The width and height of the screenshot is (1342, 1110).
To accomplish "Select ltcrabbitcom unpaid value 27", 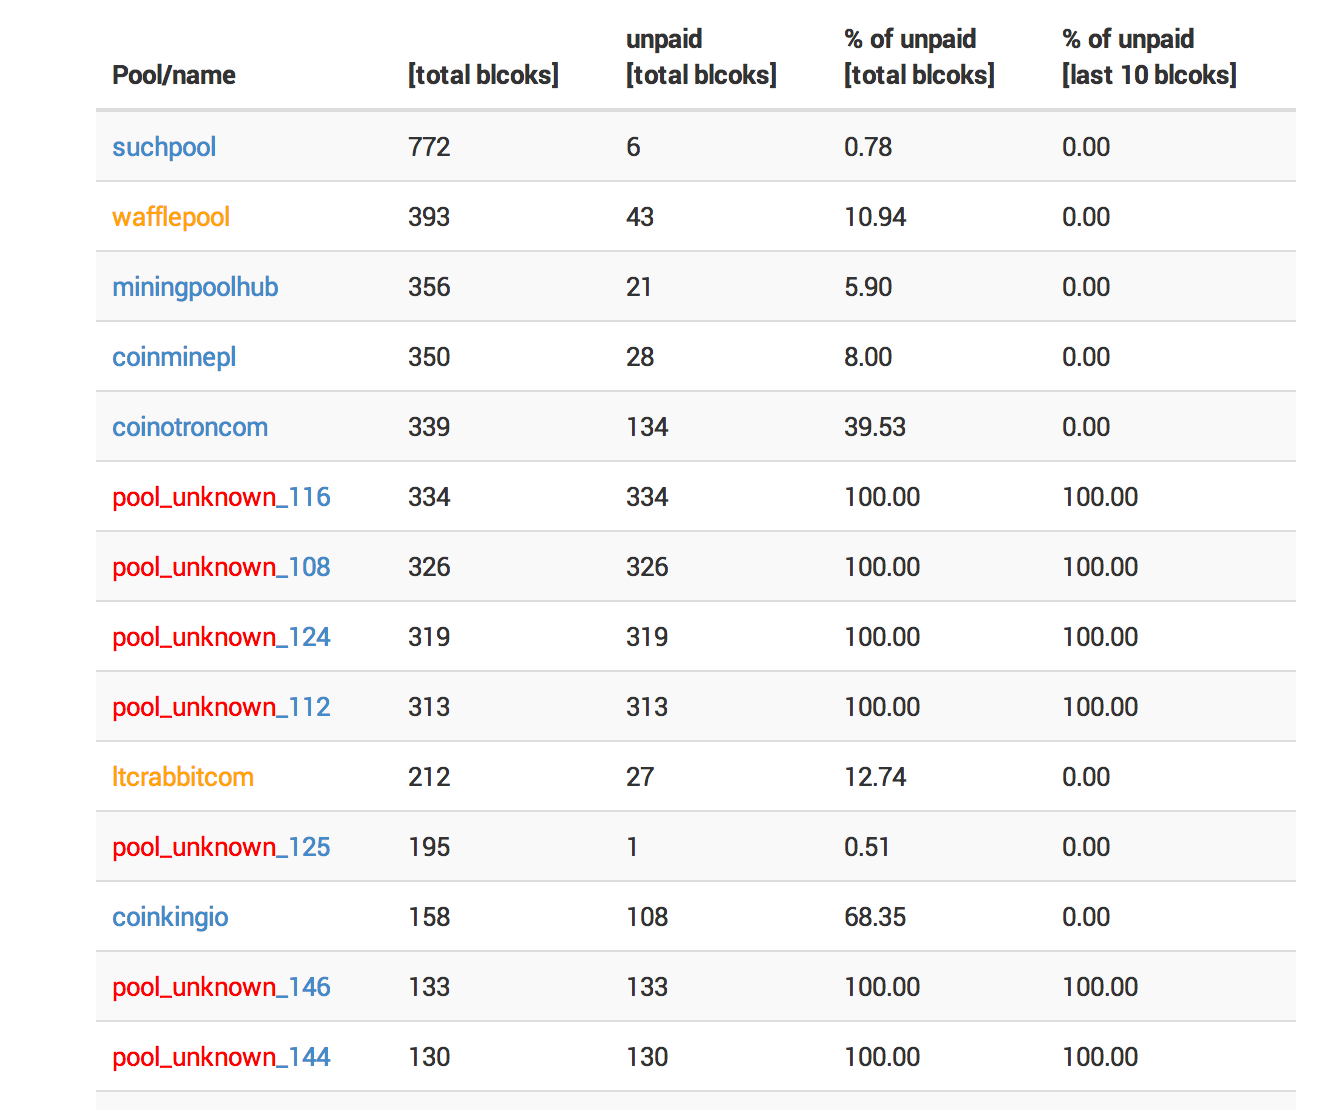I will [640, 777].
